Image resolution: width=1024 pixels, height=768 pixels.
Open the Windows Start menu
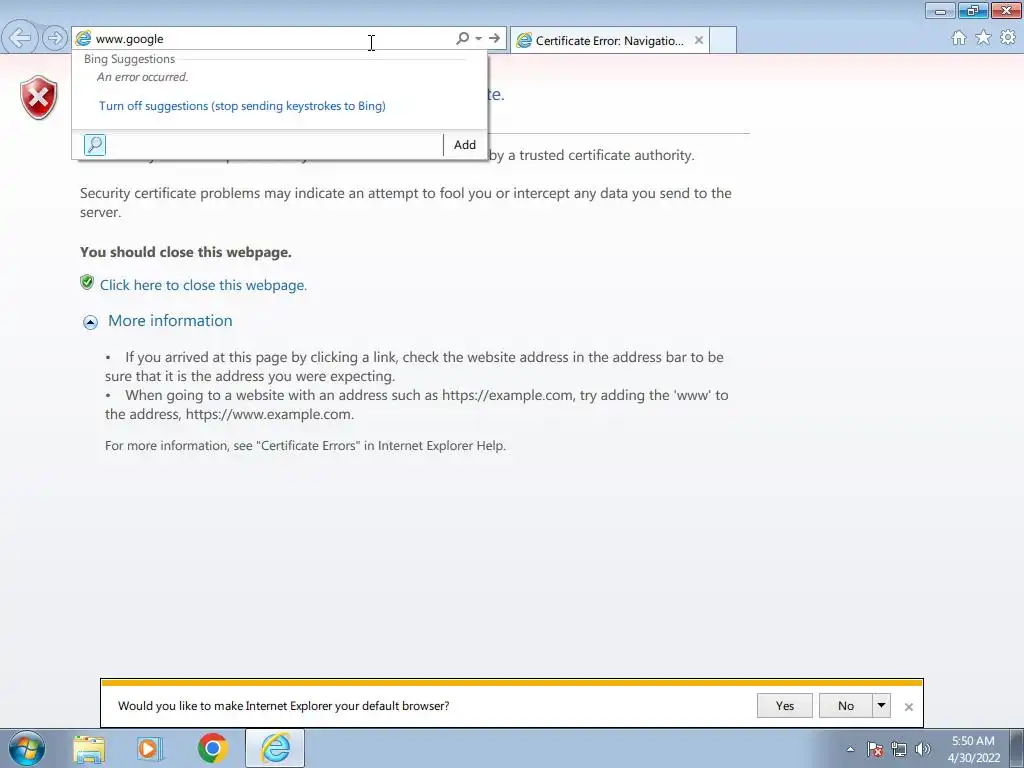(x=27, y=748)
